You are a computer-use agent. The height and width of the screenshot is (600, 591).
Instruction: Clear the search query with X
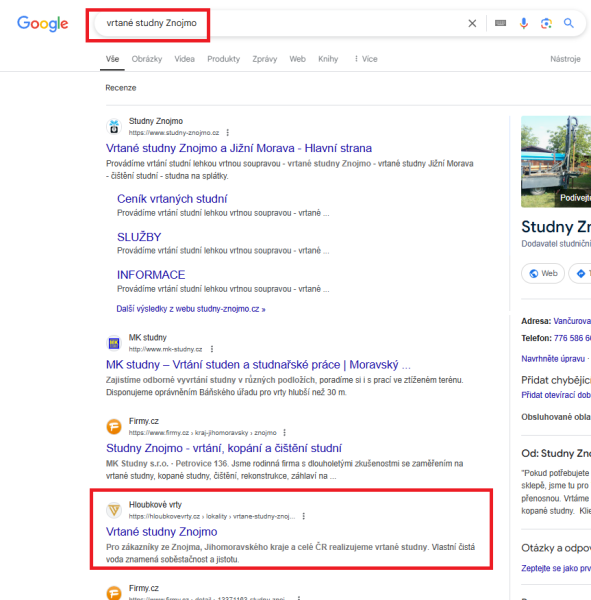pos(472,24)
